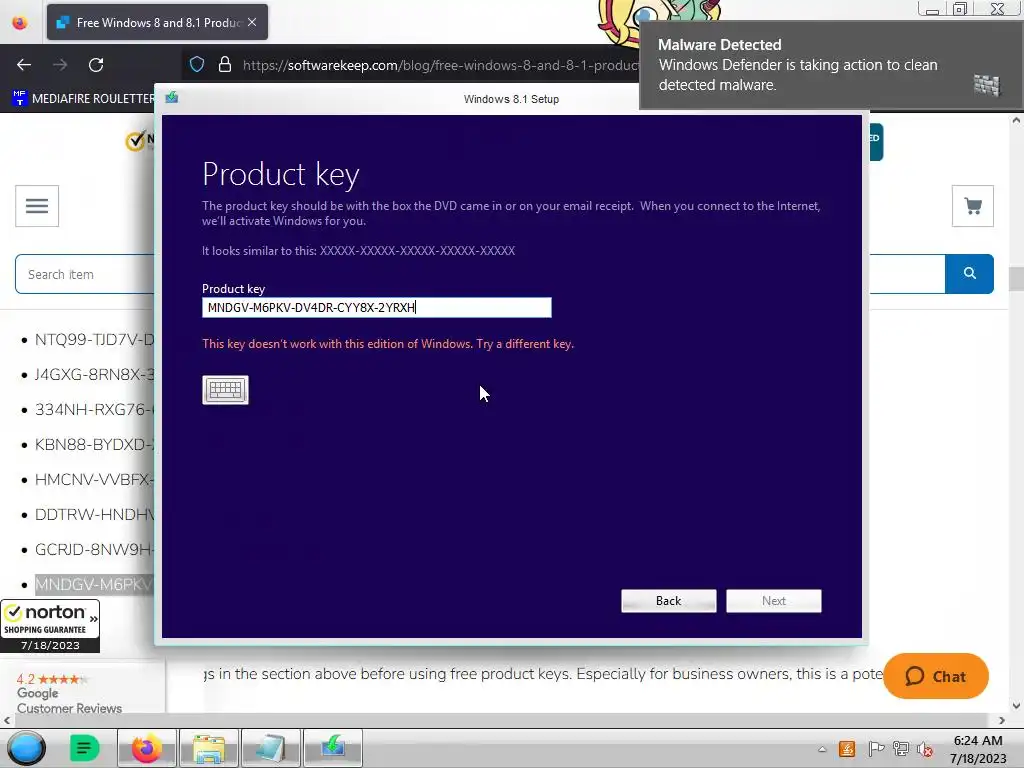Open the website hamburger menu
Viewport: 1024px width, 768px height.
(37, 206)
